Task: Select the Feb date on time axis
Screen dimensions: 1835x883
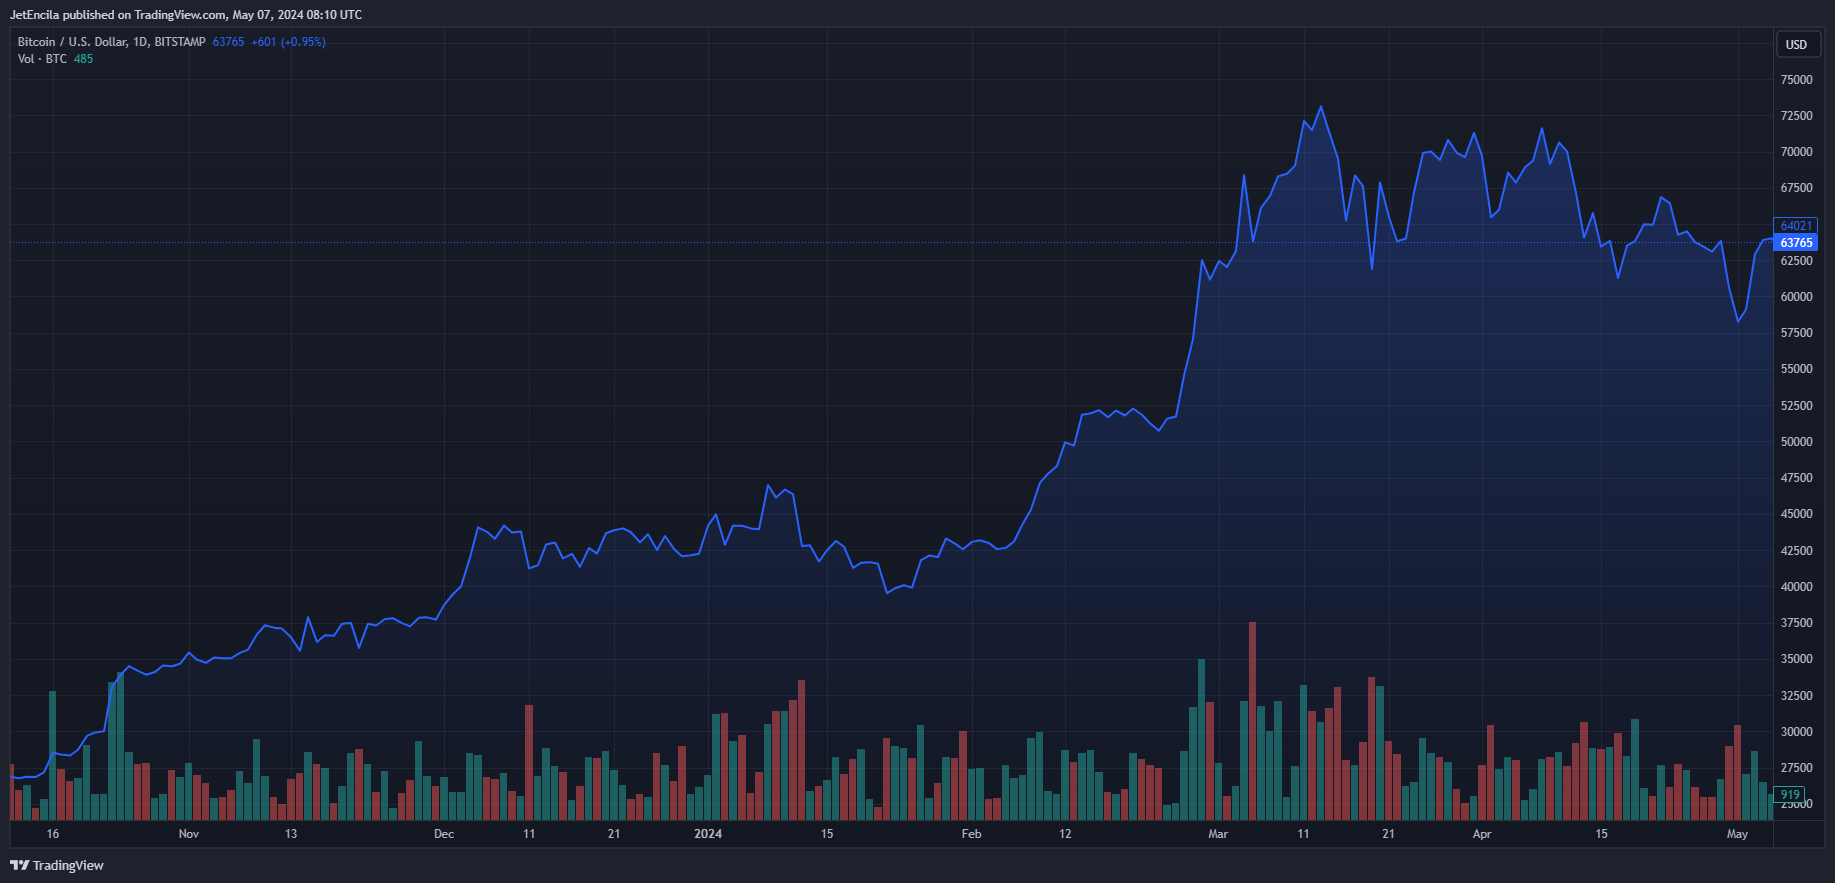Action: point(971,834)
